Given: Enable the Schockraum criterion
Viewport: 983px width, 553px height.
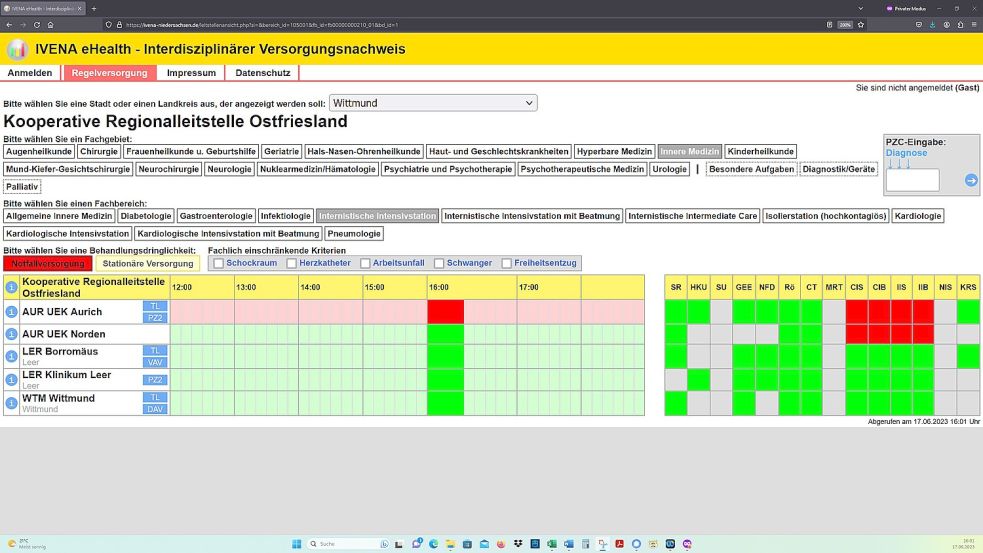Looking at the screenshot, I should click(218, 263).
